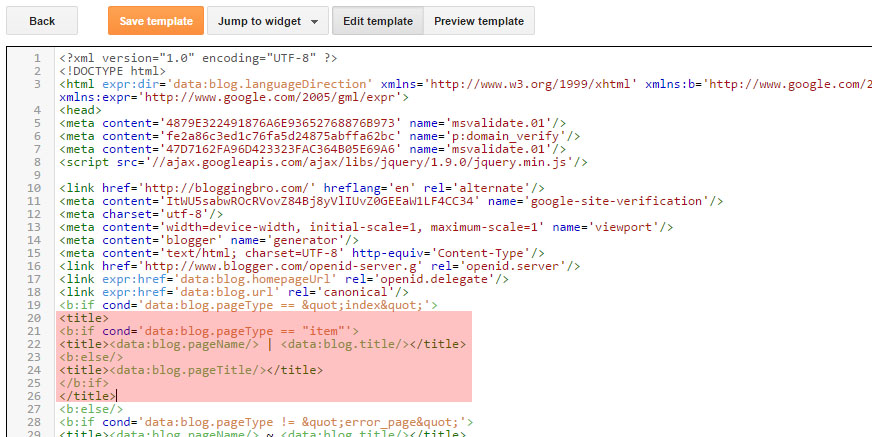Click the bloggingbro.com link href line

pos(302,188)
